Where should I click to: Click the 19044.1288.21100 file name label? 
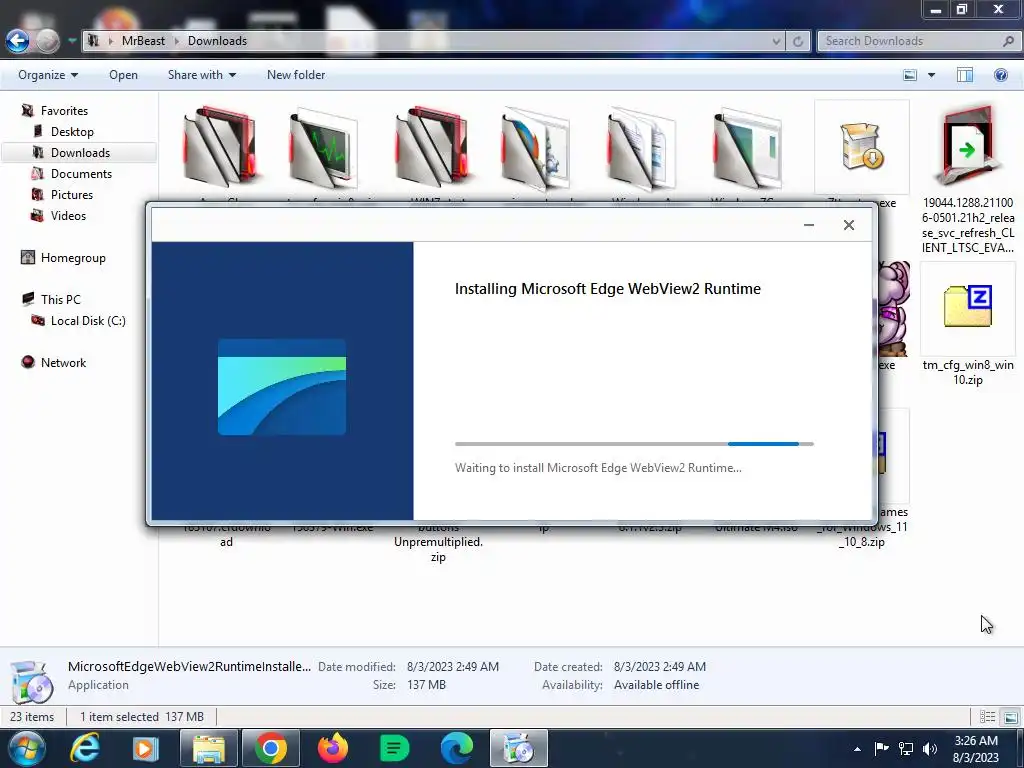point(968,225)
